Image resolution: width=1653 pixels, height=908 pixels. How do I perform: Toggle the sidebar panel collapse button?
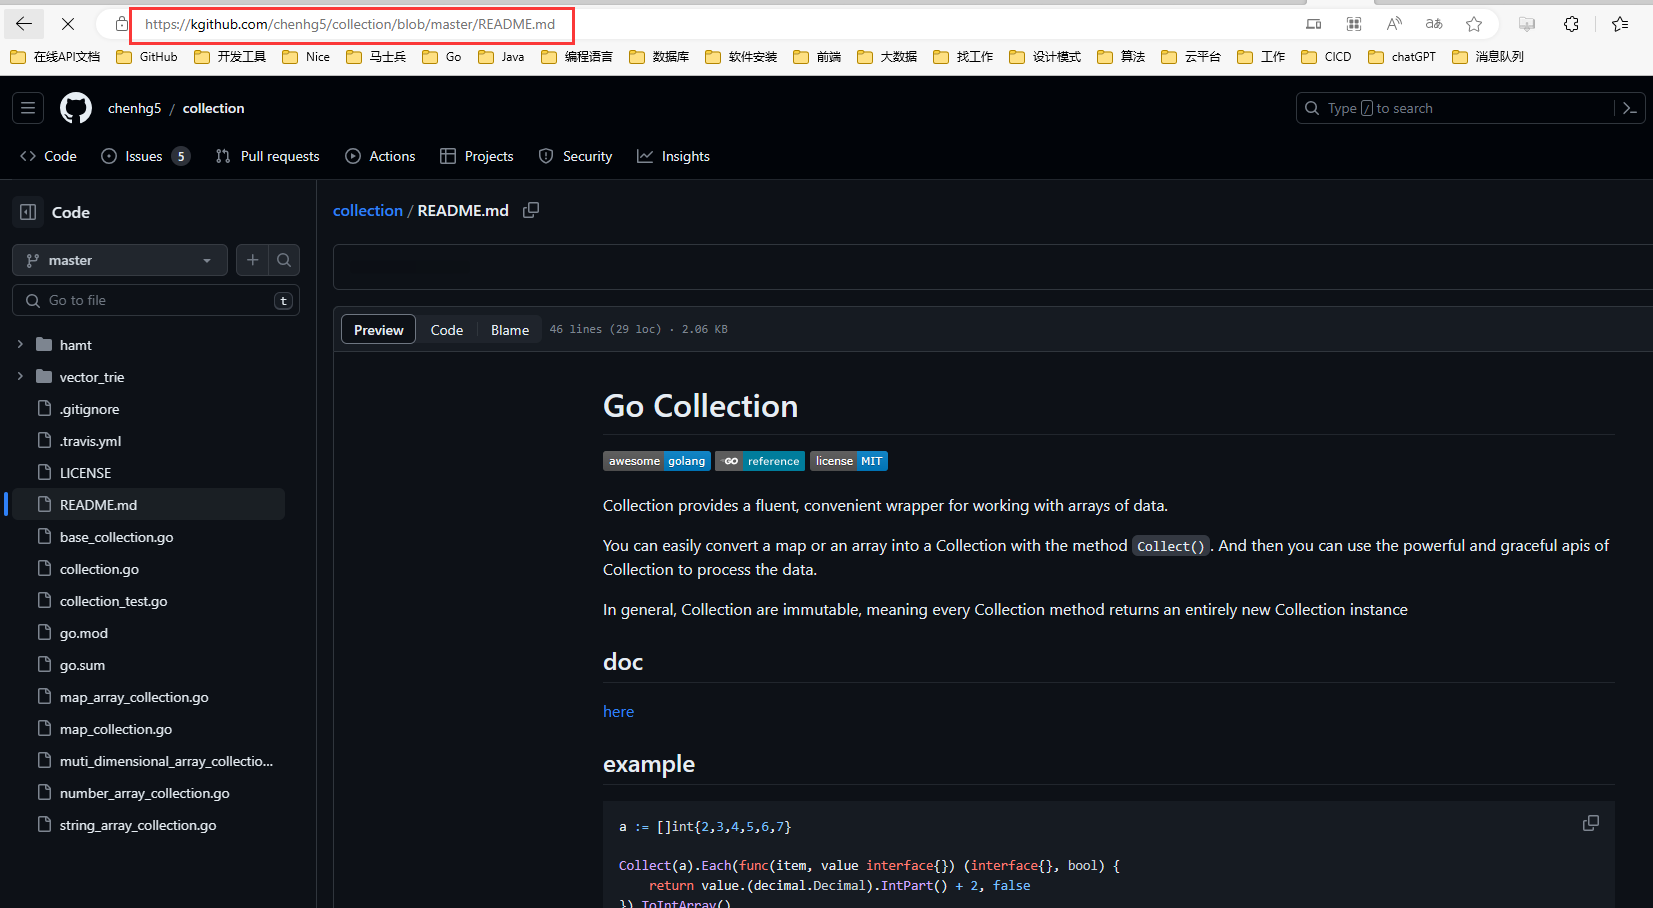27,211
